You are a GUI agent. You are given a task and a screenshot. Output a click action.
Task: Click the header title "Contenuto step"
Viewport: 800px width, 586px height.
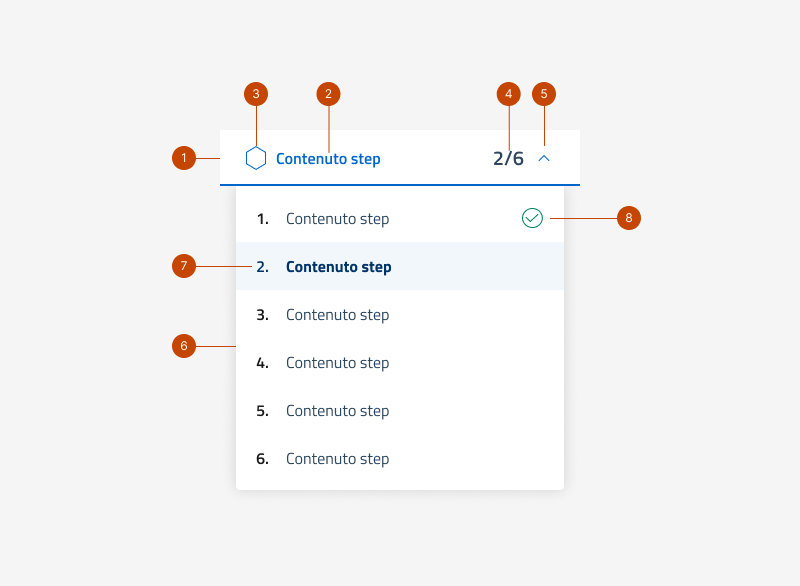[328, 159]
